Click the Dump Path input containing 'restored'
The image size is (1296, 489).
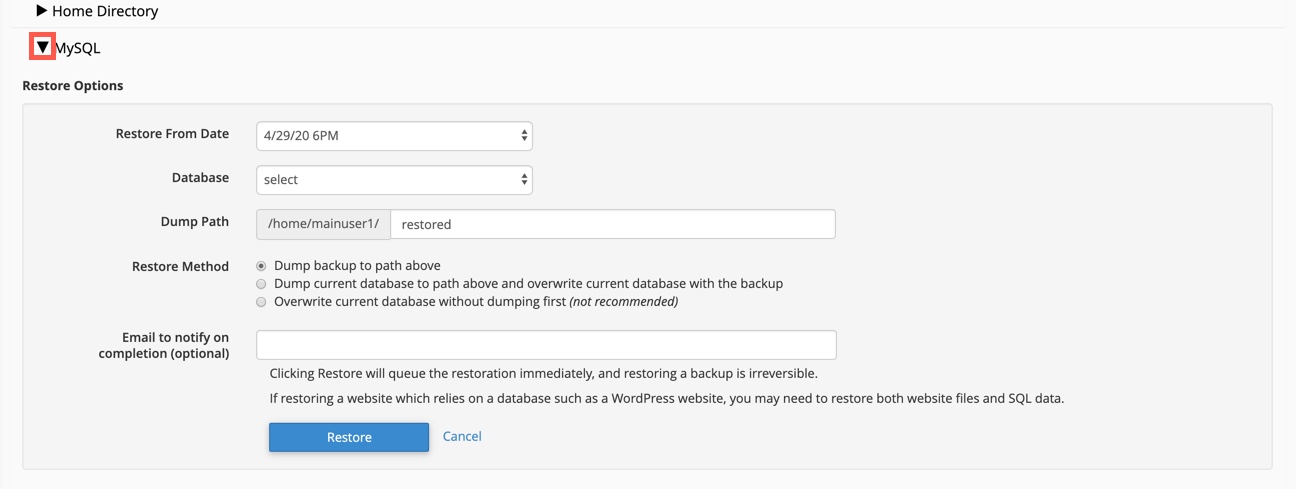(612, 224)
